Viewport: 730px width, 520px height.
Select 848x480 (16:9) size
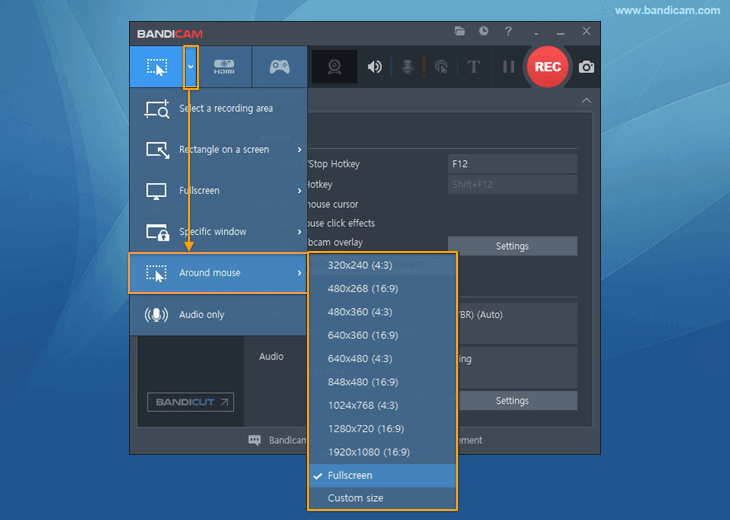click(382, 382)
